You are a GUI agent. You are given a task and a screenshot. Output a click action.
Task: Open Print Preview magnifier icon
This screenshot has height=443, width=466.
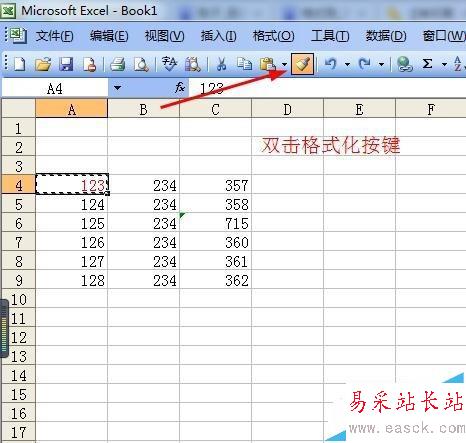pyautogui.click(x=141, y=64)
